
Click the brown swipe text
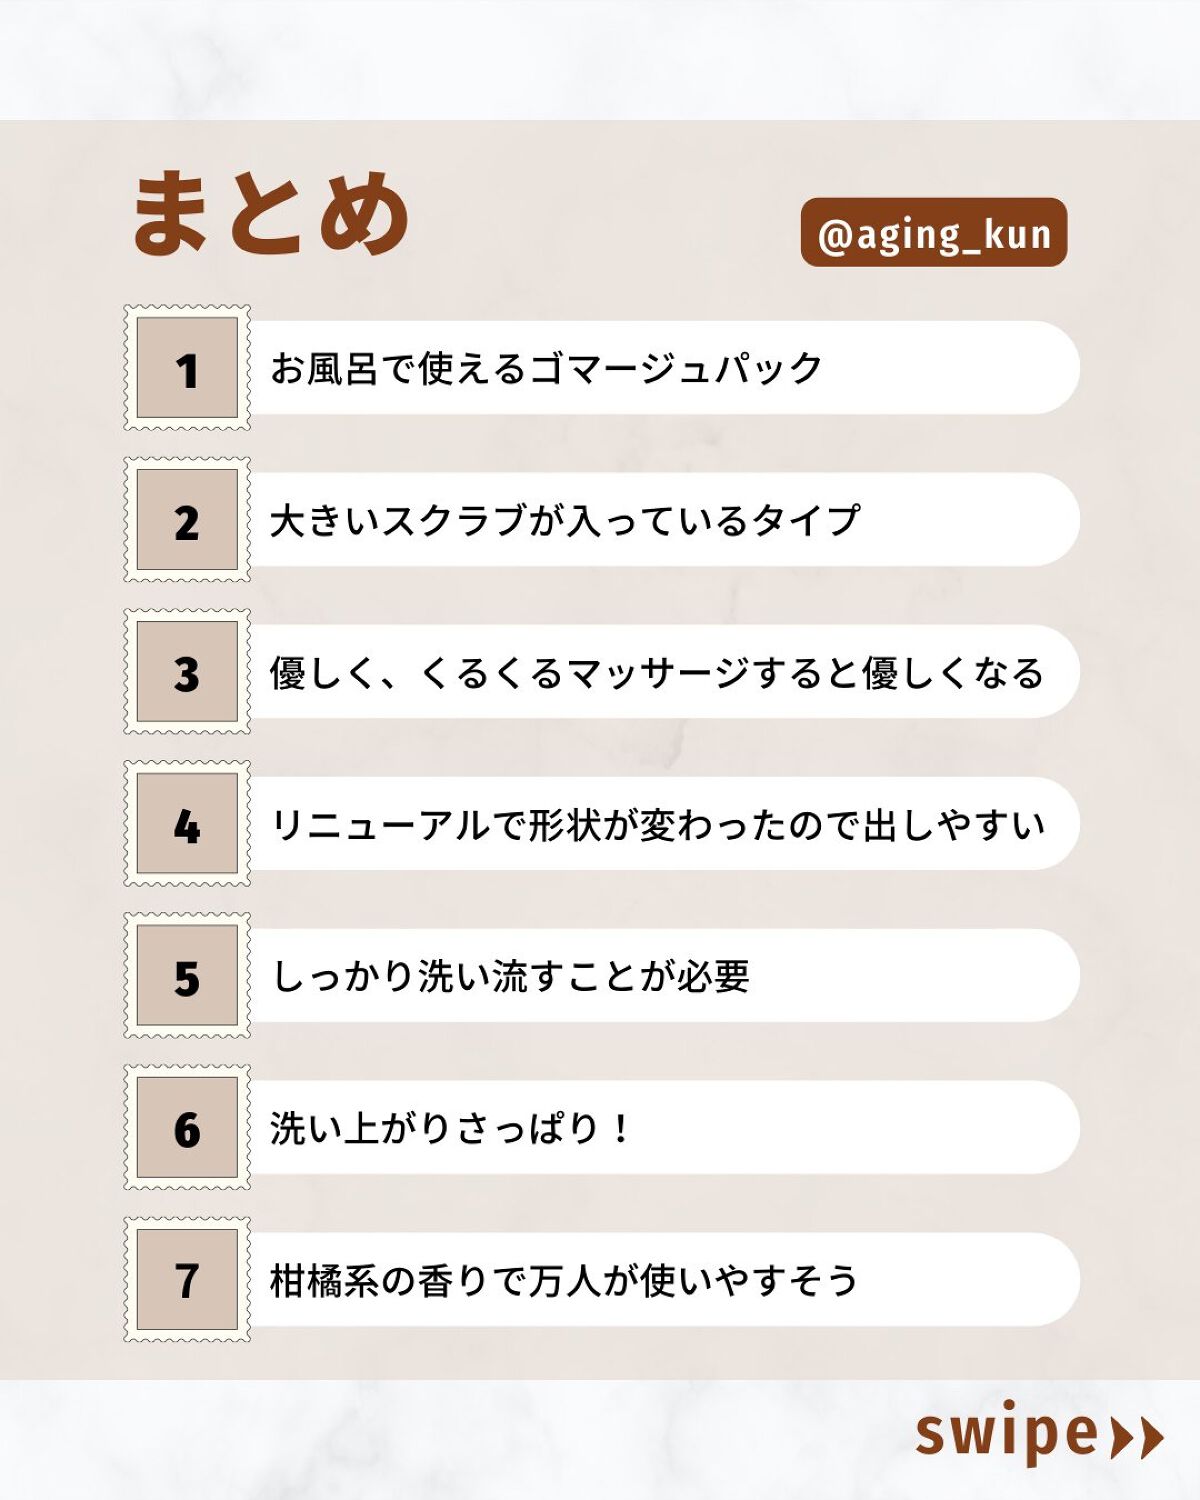click(1006, 1433)
